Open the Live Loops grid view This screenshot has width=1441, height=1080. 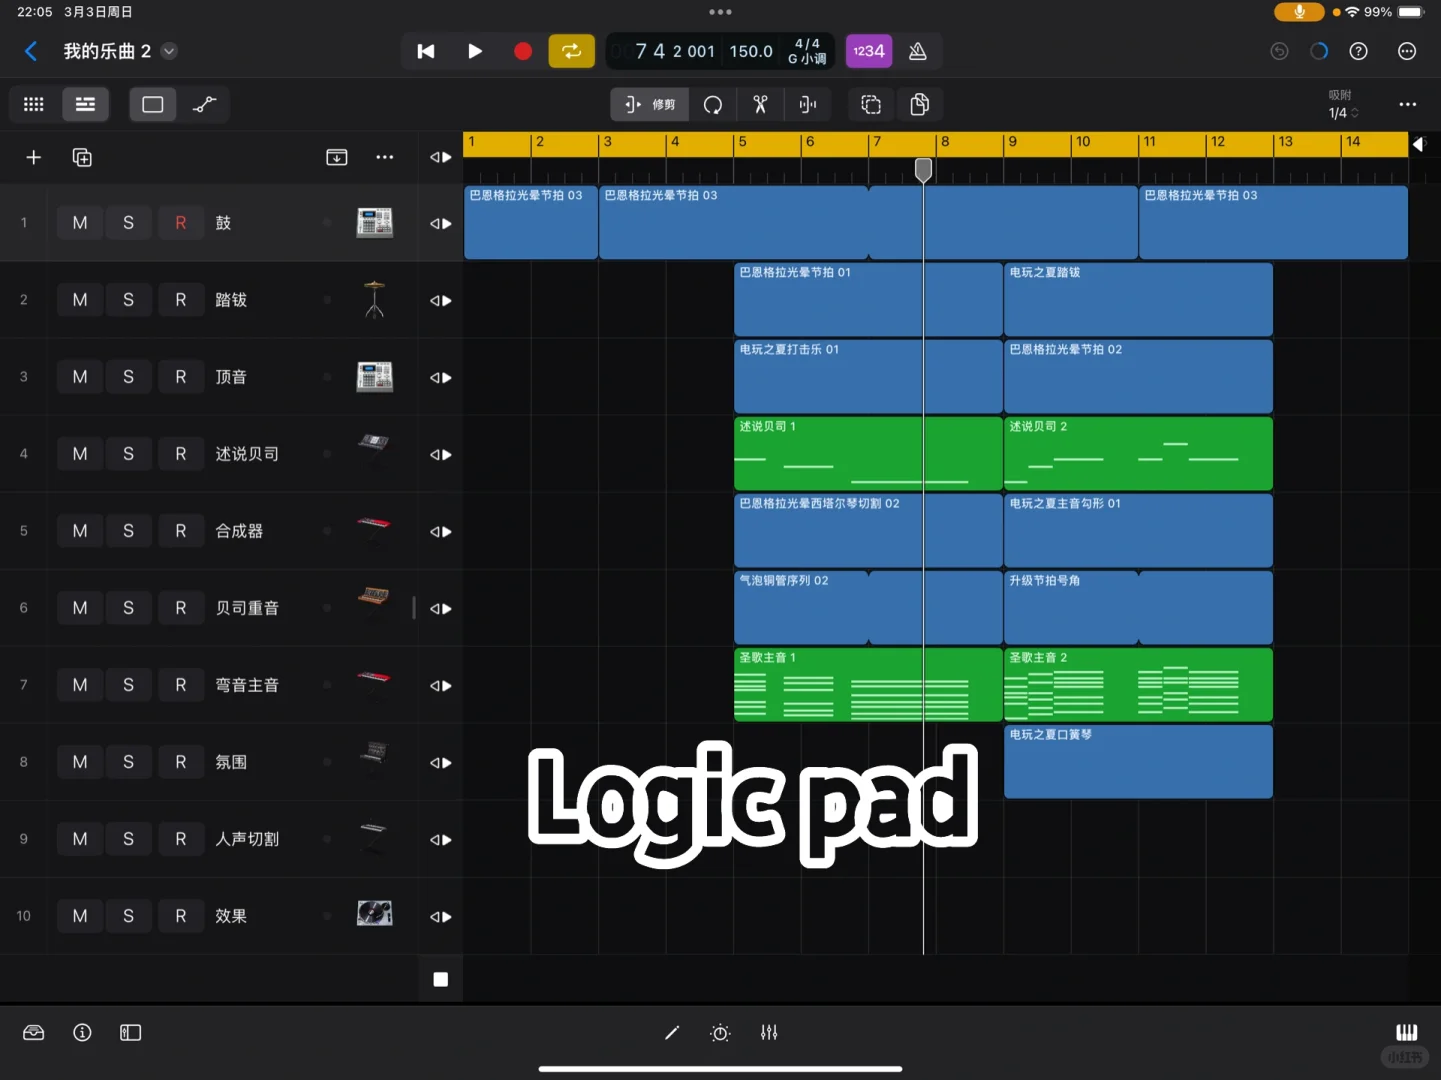[33, 104]
